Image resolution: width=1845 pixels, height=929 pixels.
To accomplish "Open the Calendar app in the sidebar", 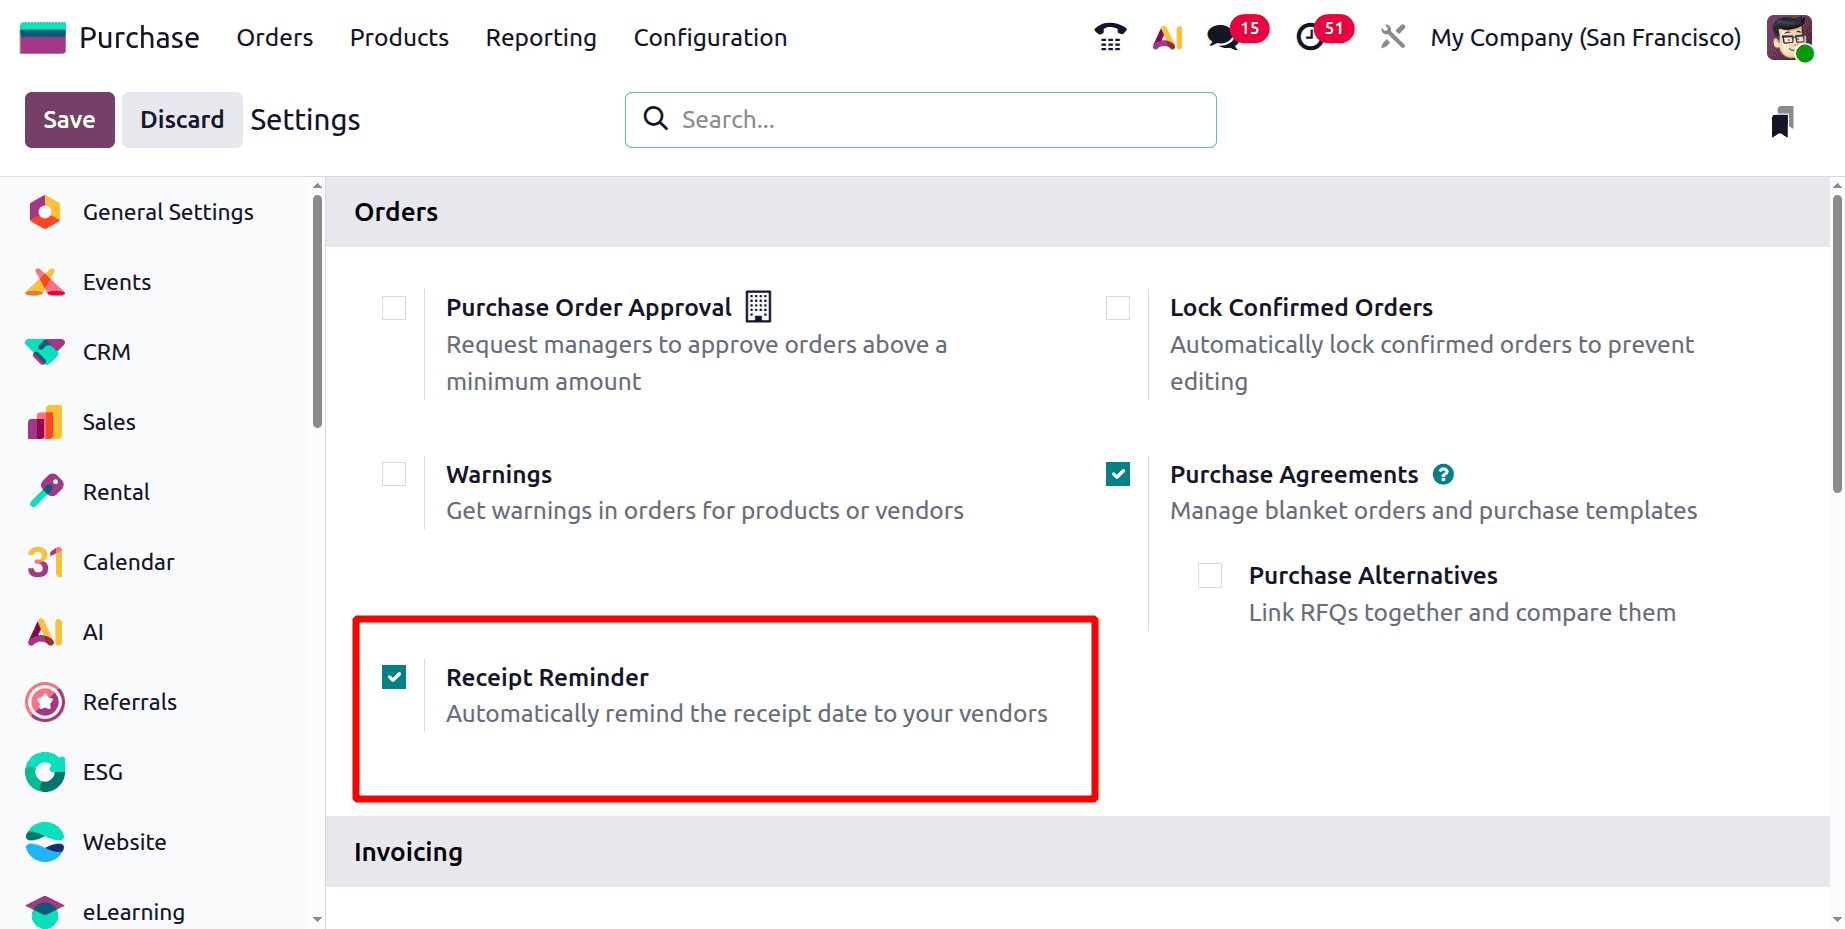I will tap(128, 562).
